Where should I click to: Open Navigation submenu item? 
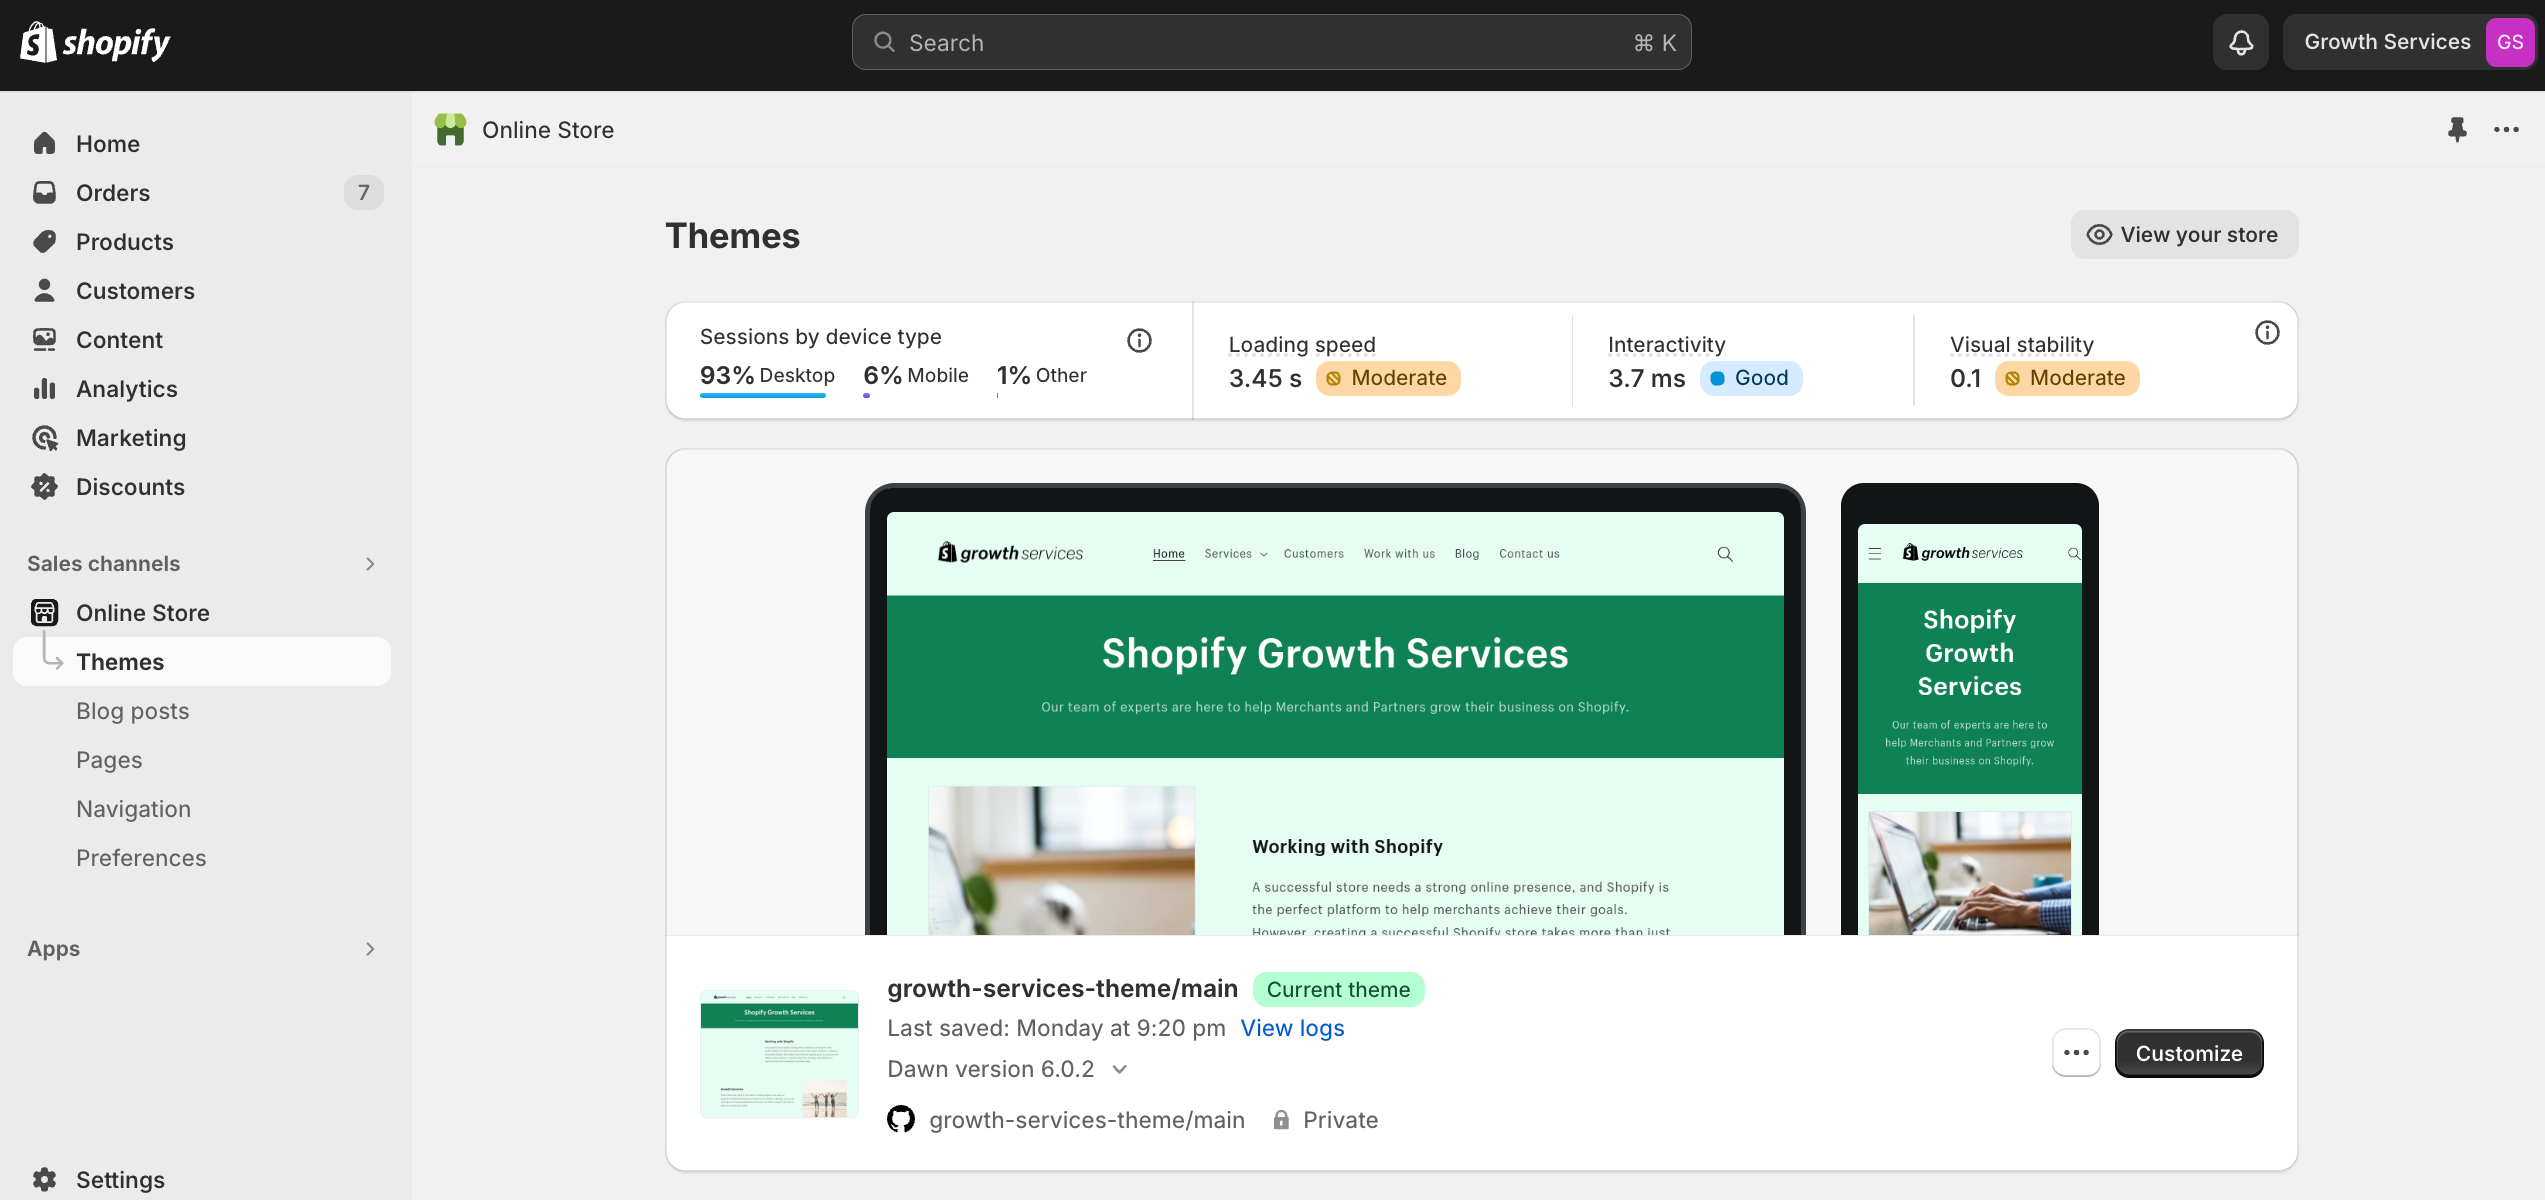tap(203, 808)
